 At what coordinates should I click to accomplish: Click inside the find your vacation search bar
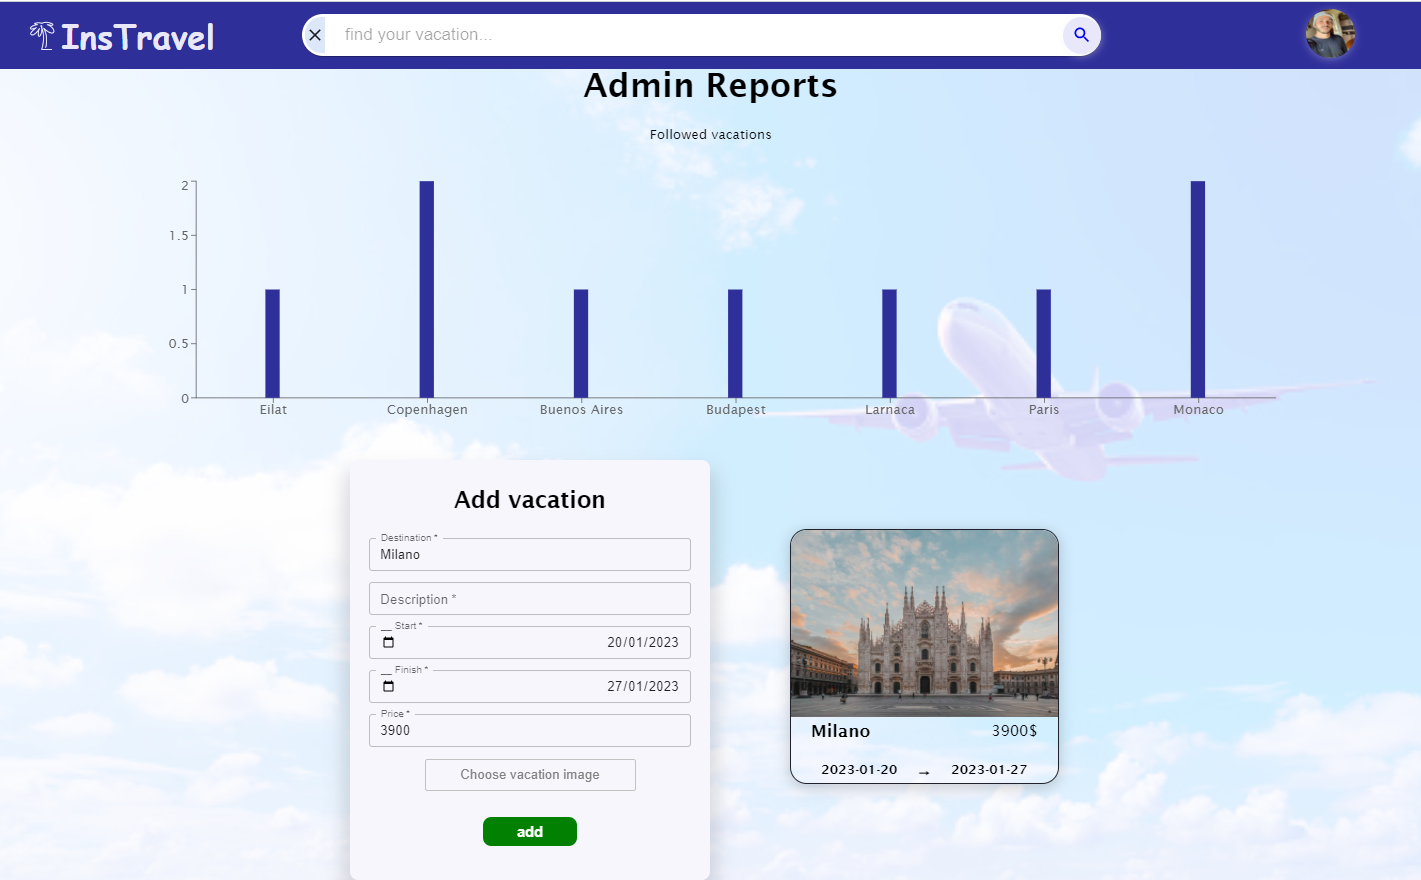(700, 34)
